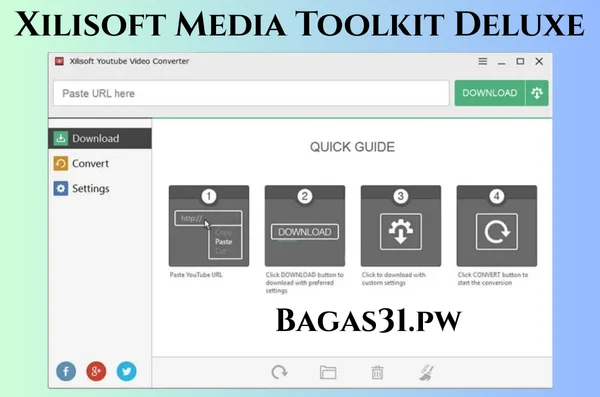Switch to the Convert tab
This screenshot has height=397, width=600.
click(x=100, y=163)
